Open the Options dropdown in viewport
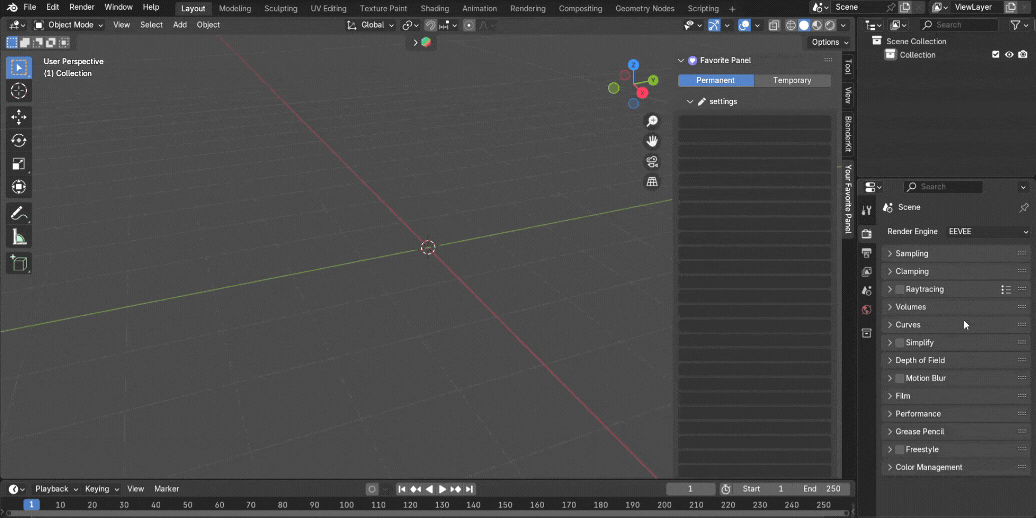The image size is (1036, 518). pos(830,42)
